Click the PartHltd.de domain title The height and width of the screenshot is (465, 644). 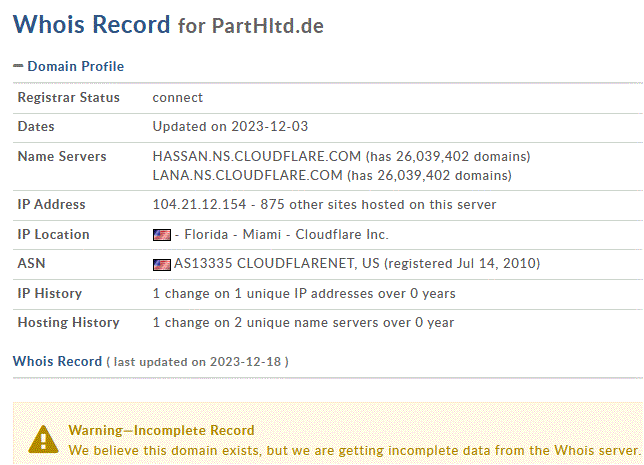click(x=268, y=26)
